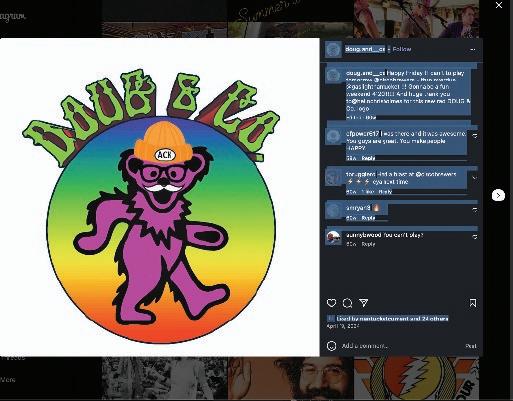Open the dougandco profile picture in the header
This screenshot has height=401, width=513.
[333, 49]
